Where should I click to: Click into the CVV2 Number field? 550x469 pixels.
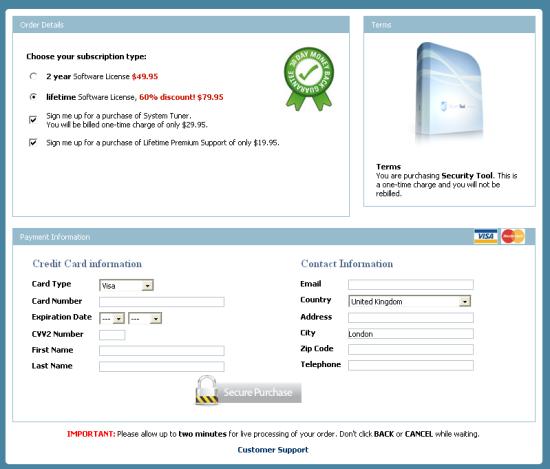(x=112, y=335)
